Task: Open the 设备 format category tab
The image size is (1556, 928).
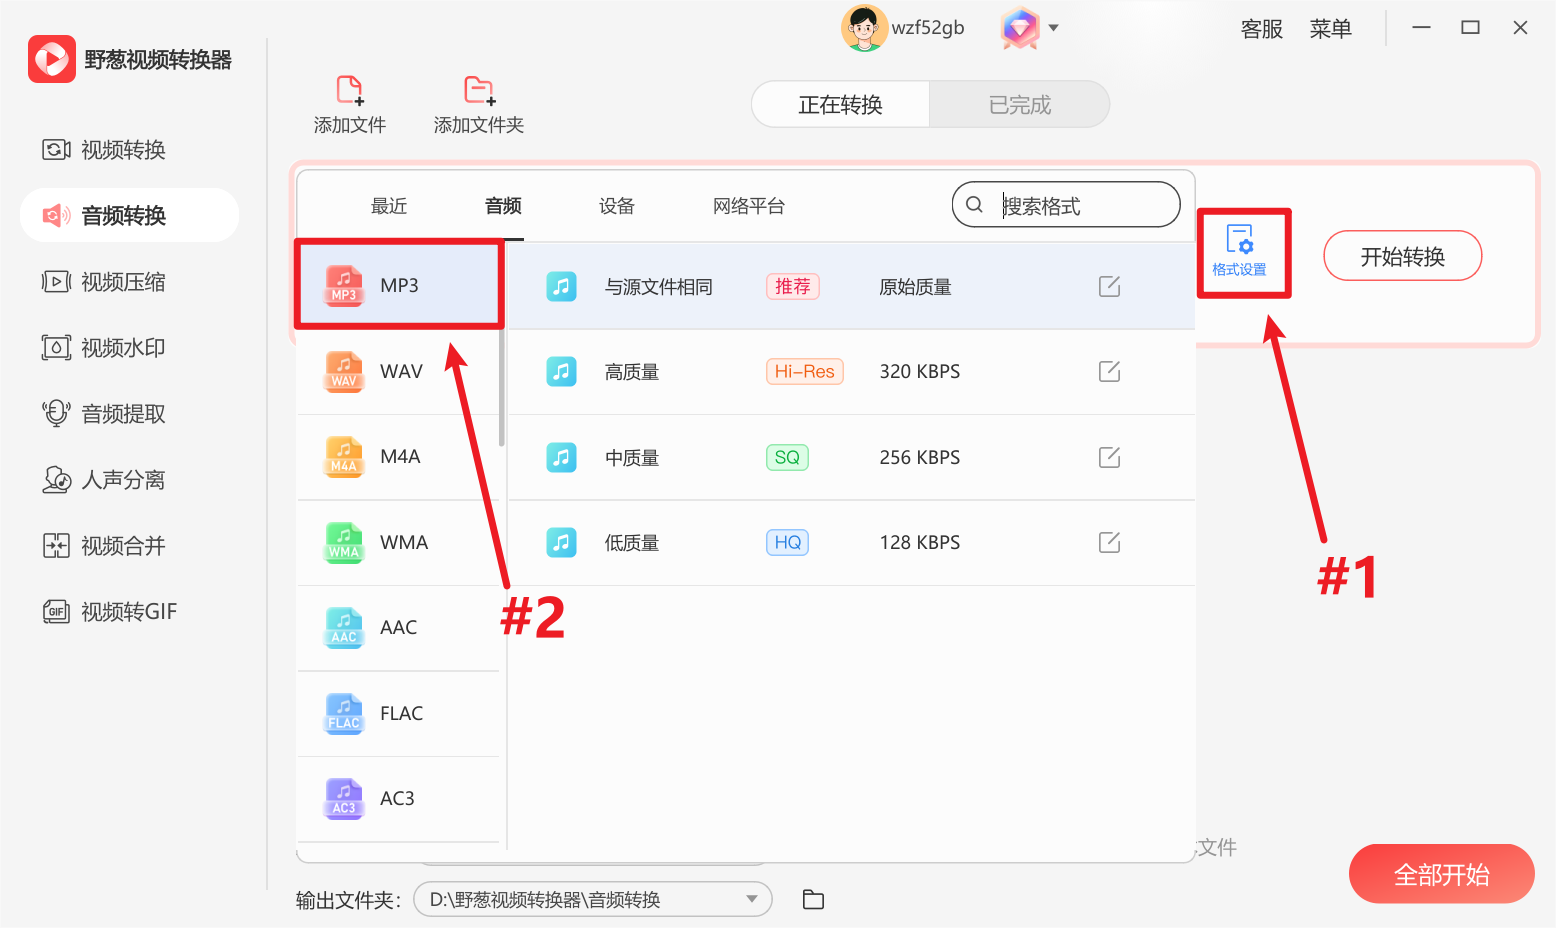Action: coord(616,205)
